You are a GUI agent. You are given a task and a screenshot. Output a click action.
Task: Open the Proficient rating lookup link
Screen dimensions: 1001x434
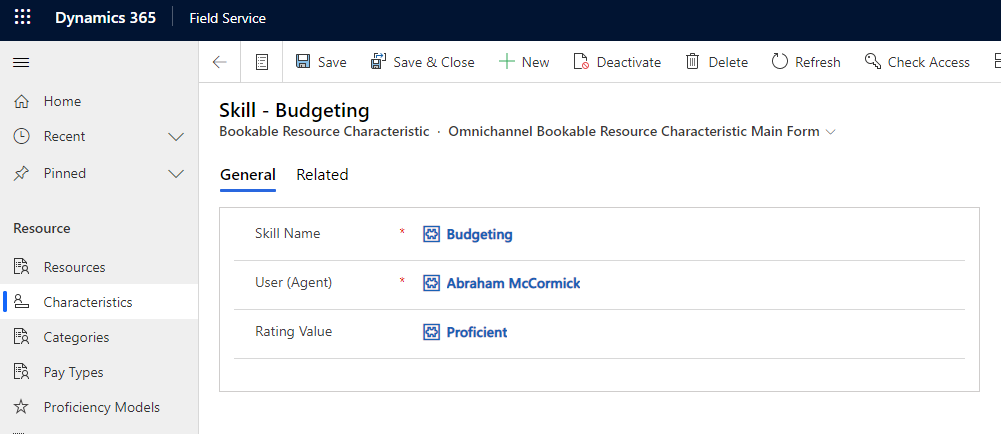477,333
